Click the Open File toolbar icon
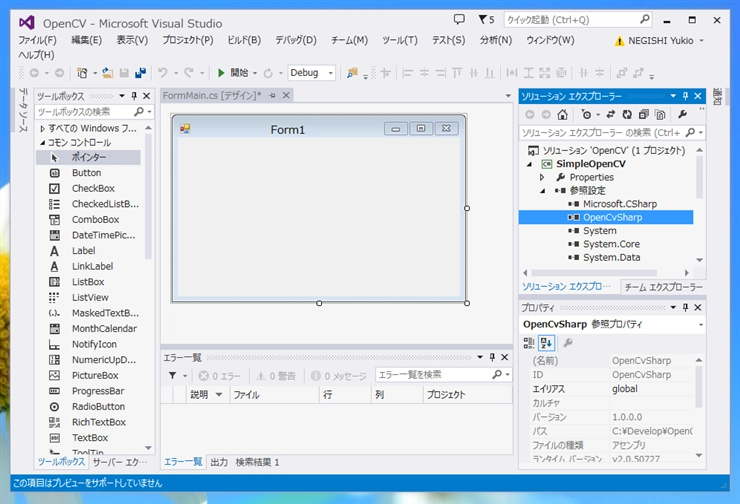Viewport: 740px width, 504px height. 108,73
